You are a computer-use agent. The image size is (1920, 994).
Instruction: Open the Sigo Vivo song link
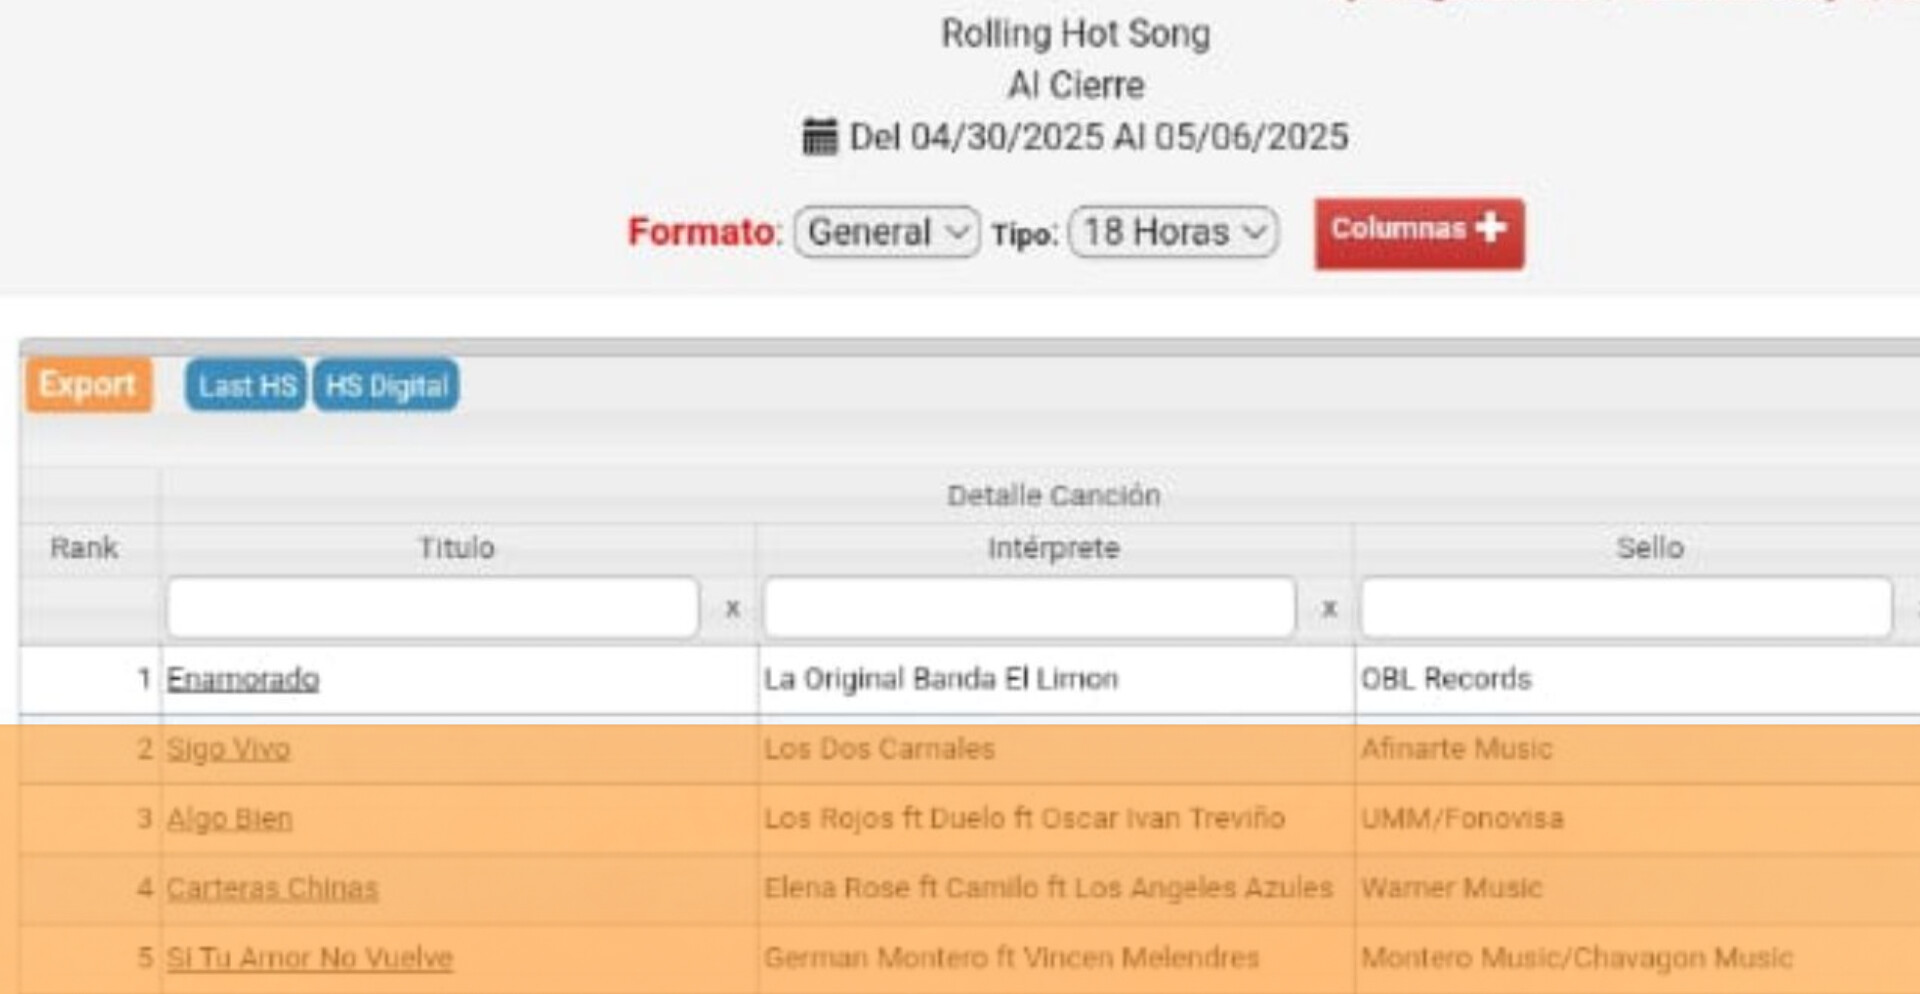[228, 749]
